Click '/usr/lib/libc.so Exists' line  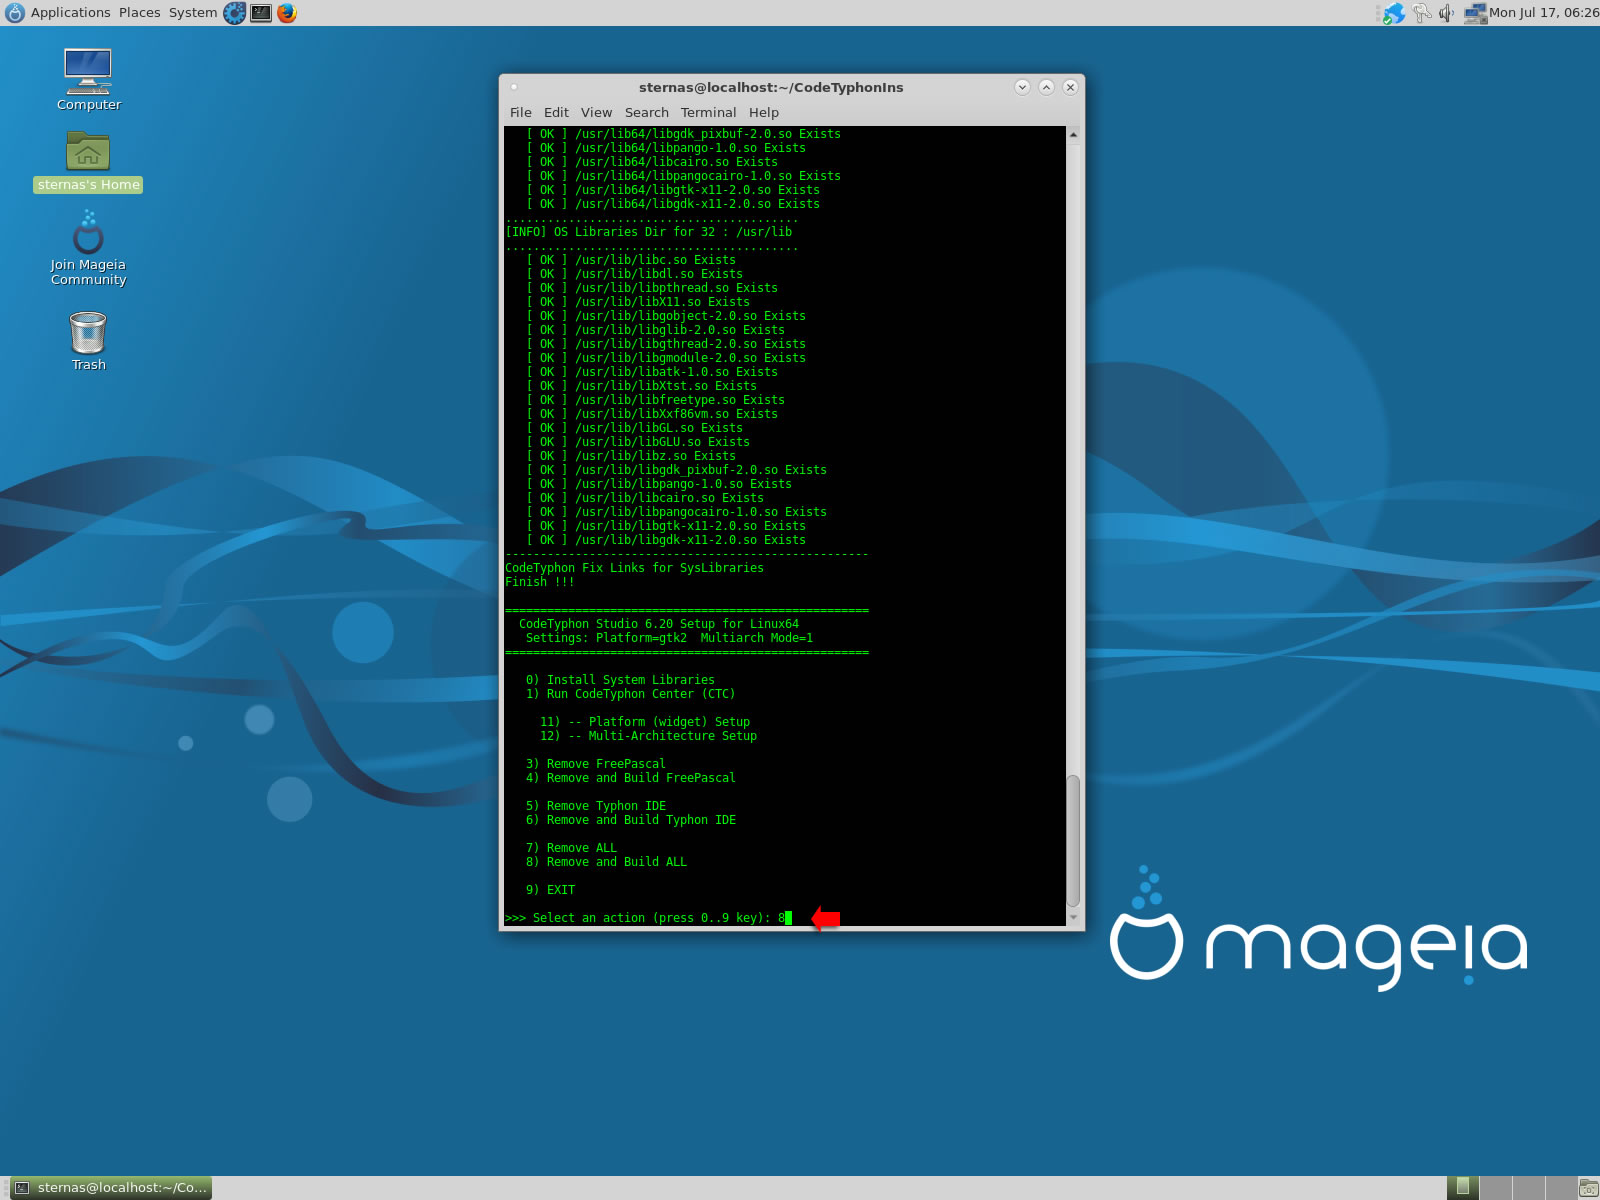(631, 260)
